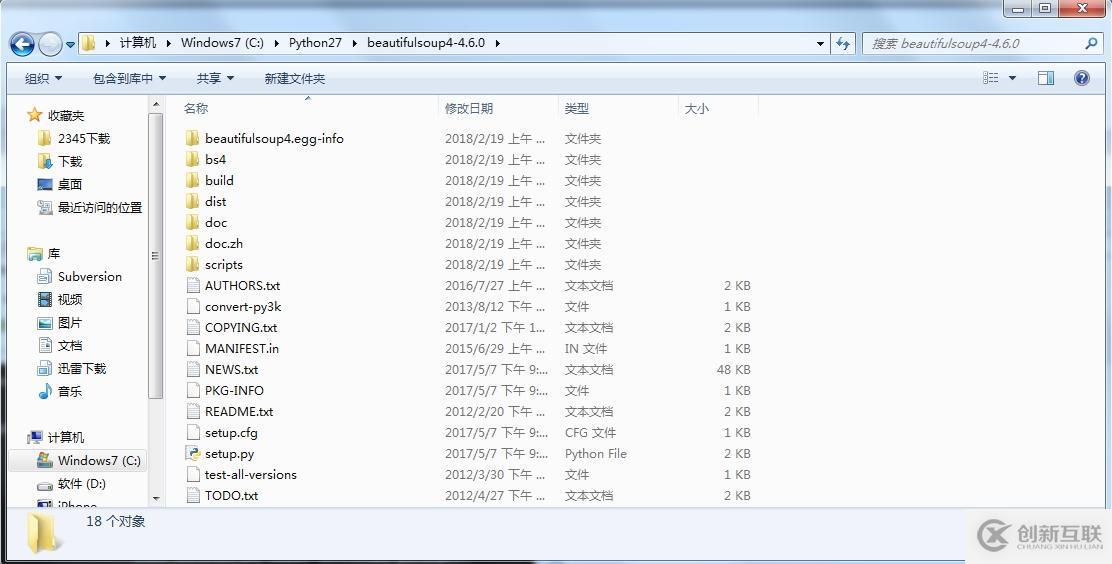Select 计算机 in the address breadcrumb
Image resolution: width=1112 pixels, height=564 pixels.
pos(137,43)
